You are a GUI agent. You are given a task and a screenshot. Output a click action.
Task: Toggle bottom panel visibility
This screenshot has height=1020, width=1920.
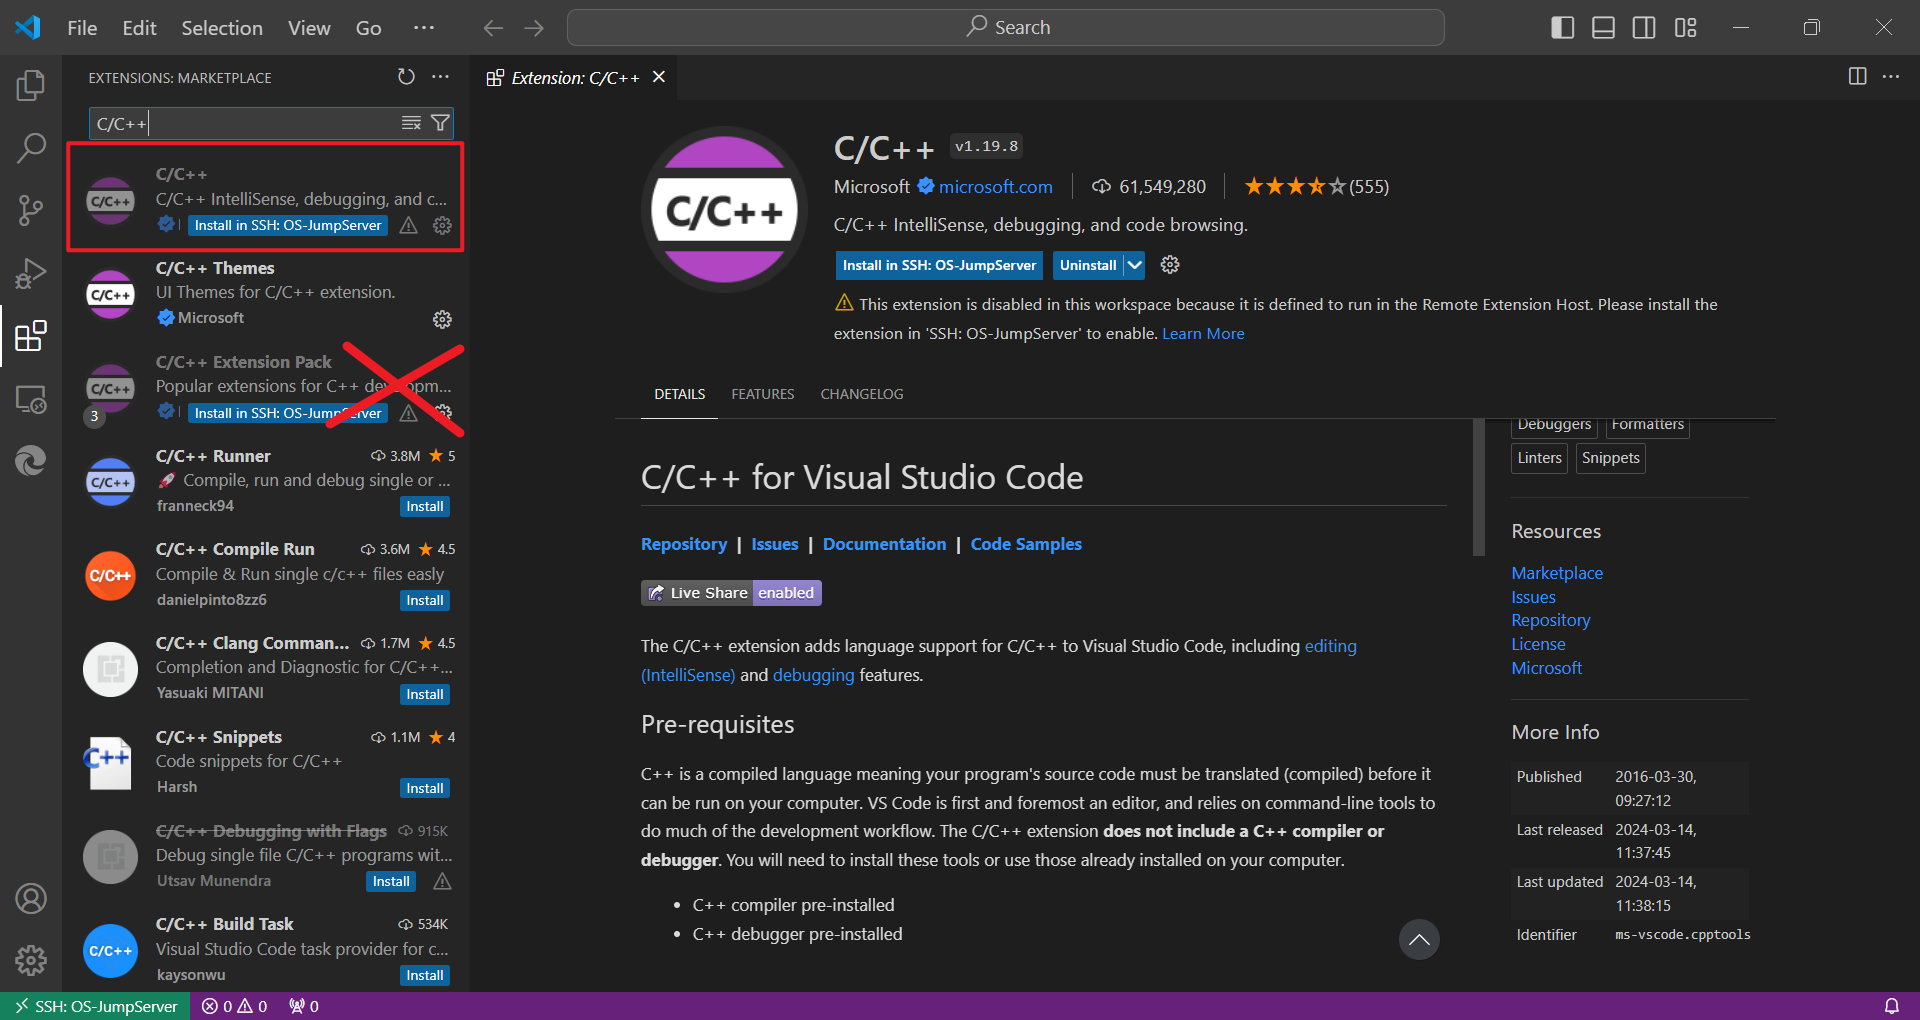pos(1603,28)
